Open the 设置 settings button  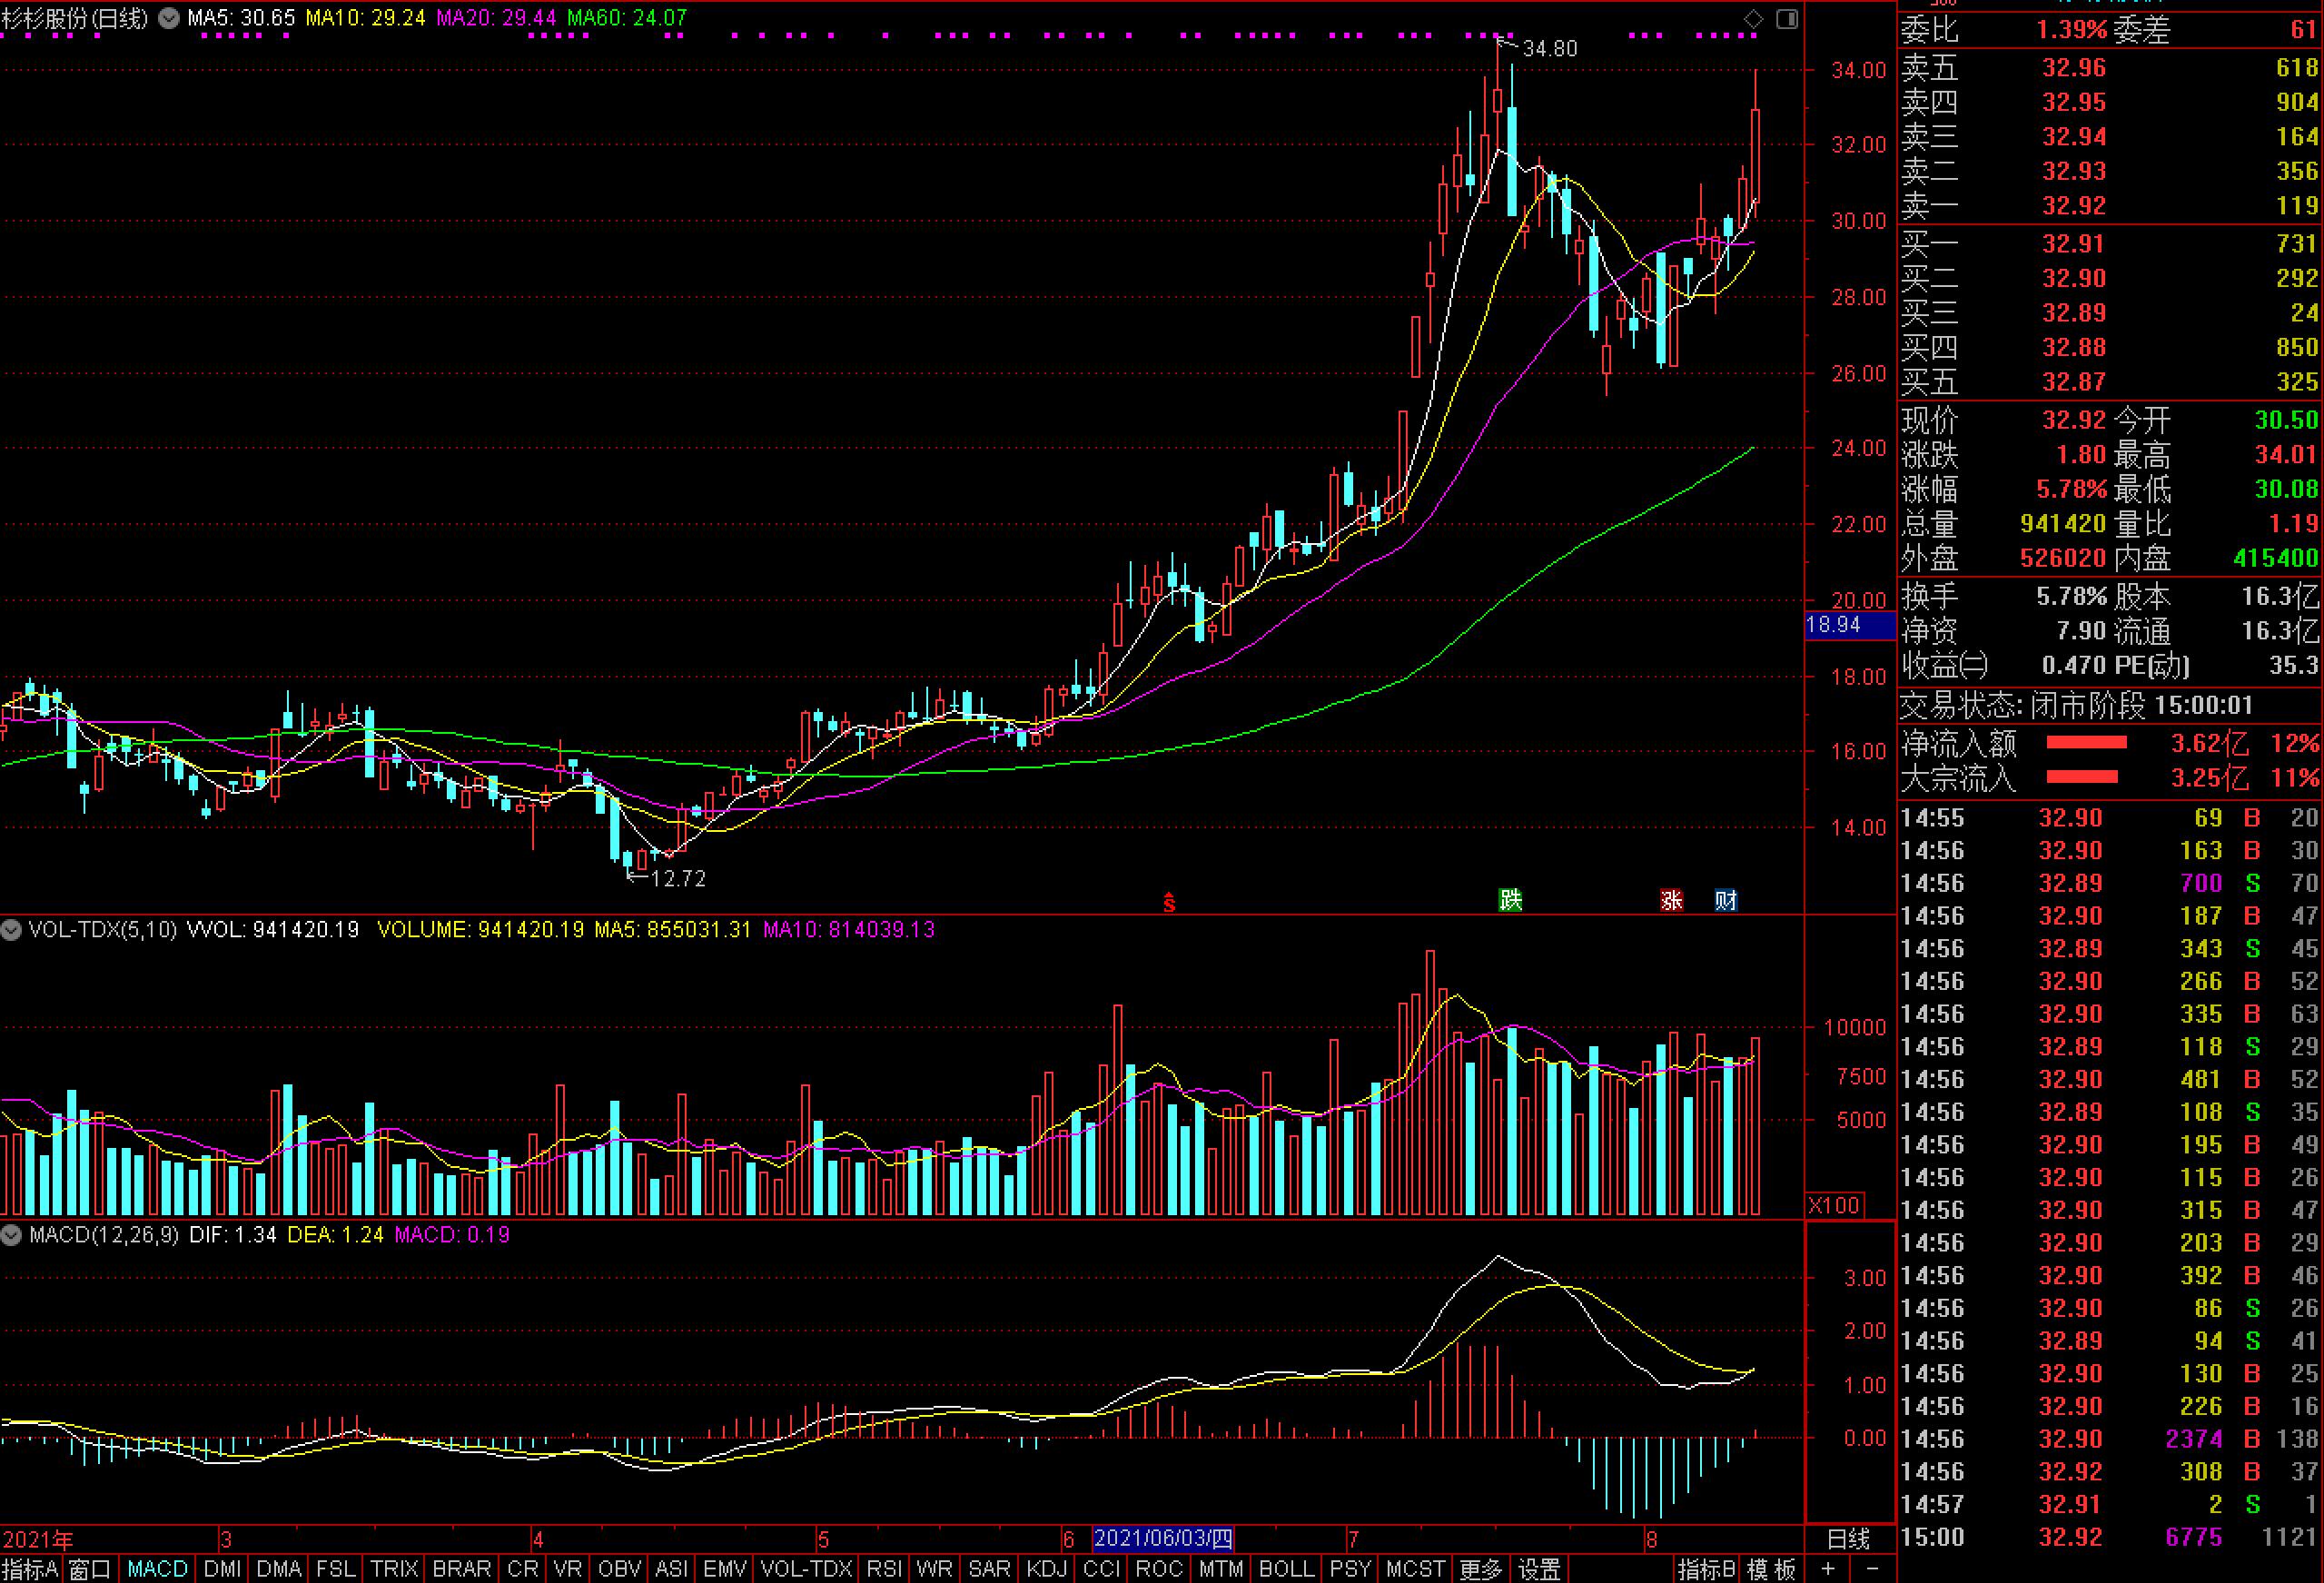coord(1539,1569)
